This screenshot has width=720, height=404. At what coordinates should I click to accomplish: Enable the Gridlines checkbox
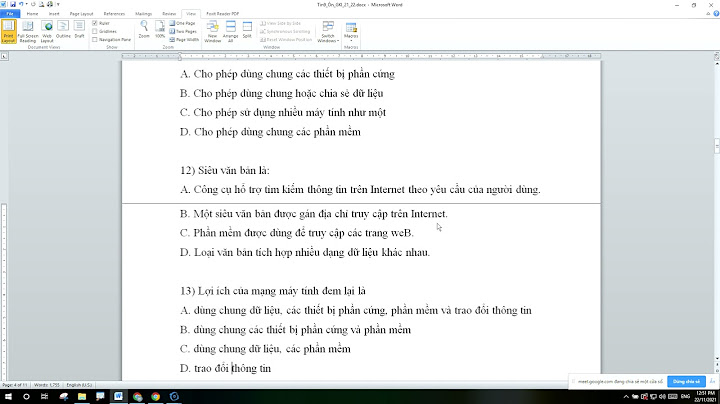[x=95, y=31]
